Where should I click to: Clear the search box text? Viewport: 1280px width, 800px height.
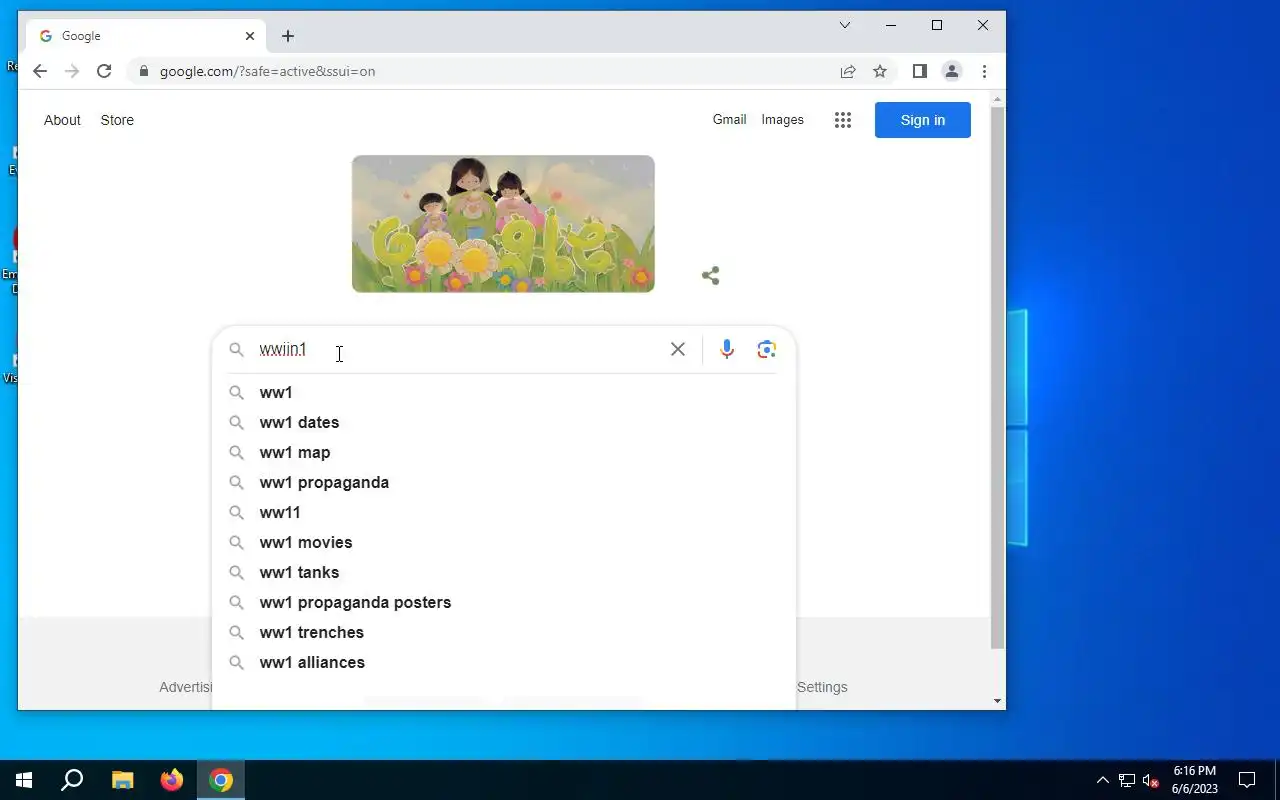678,349
